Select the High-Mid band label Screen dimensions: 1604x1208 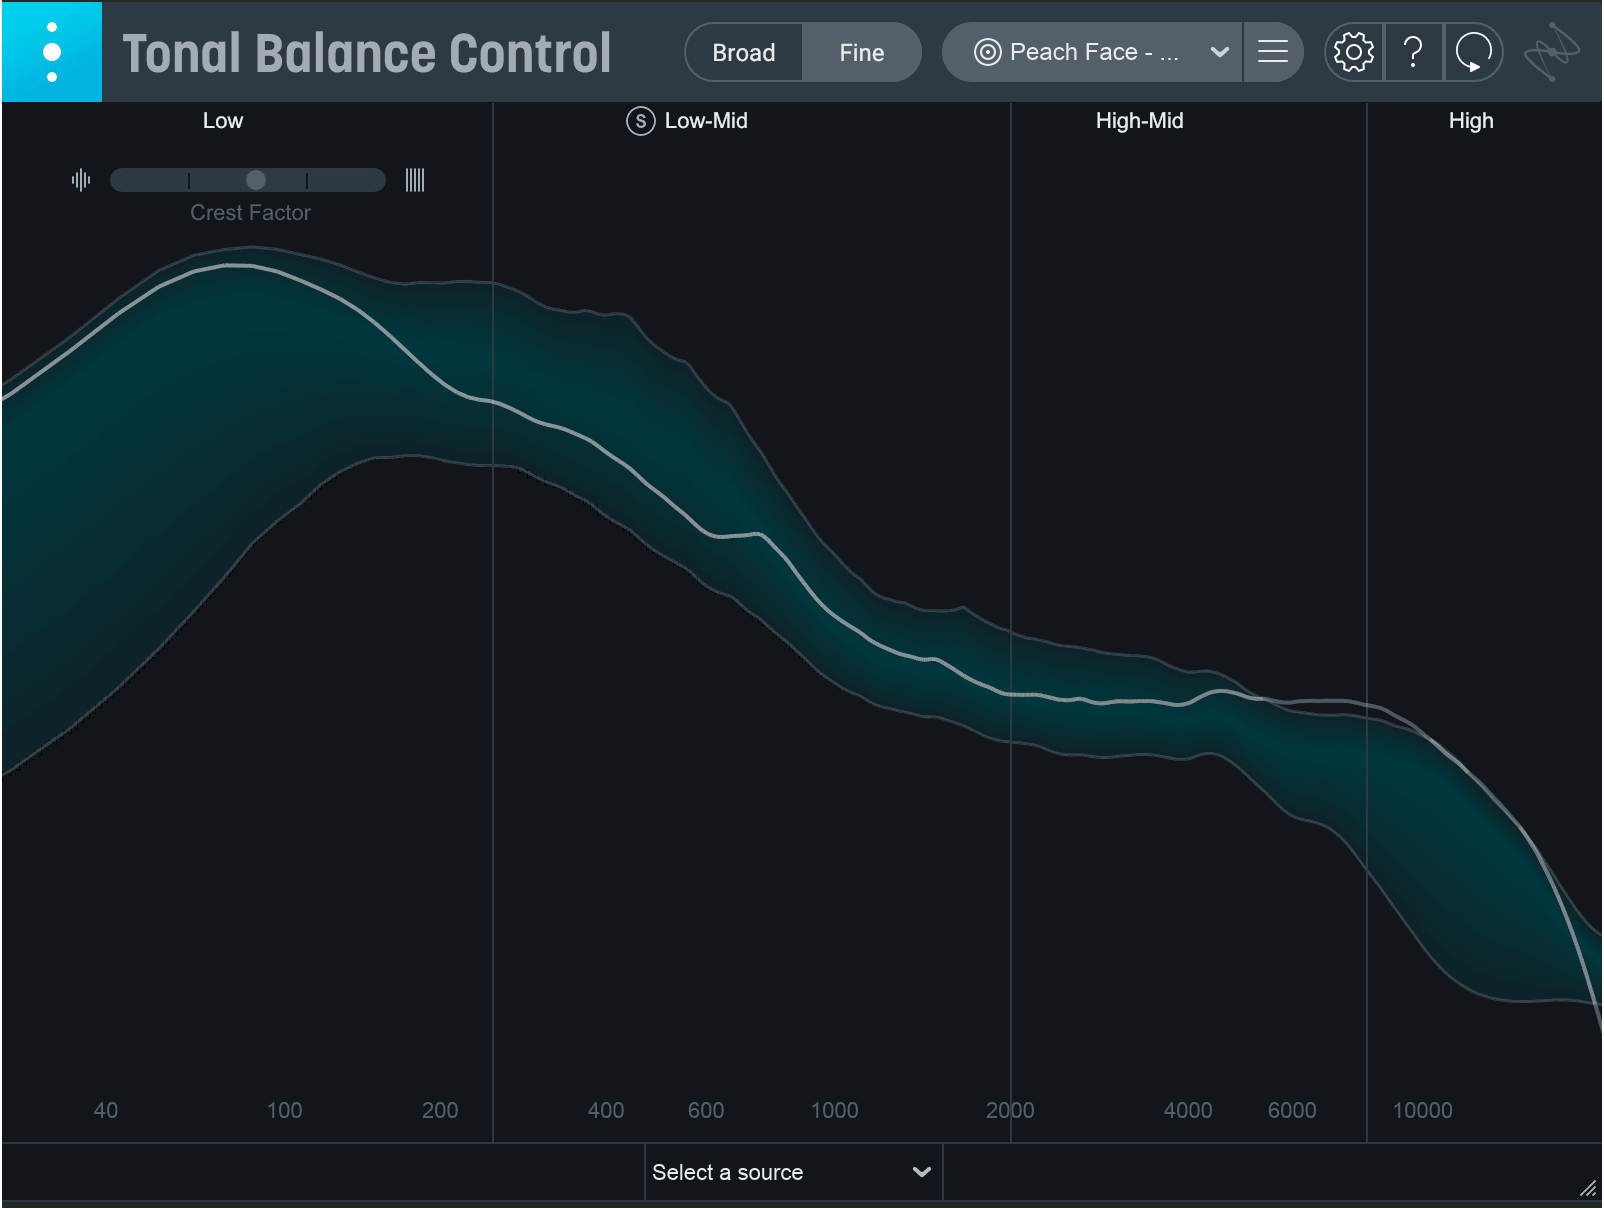pos(1139,121)
